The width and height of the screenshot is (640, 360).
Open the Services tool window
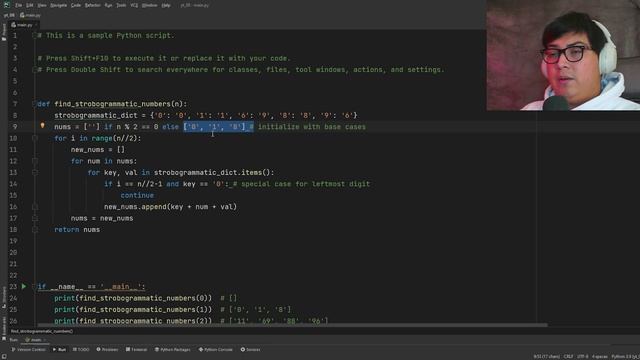(x=251, y=349)
